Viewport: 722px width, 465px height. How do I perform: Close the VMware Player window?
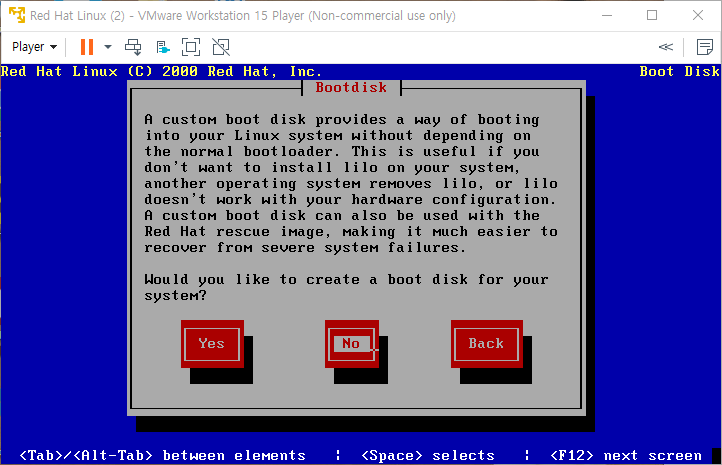[698, 15]
